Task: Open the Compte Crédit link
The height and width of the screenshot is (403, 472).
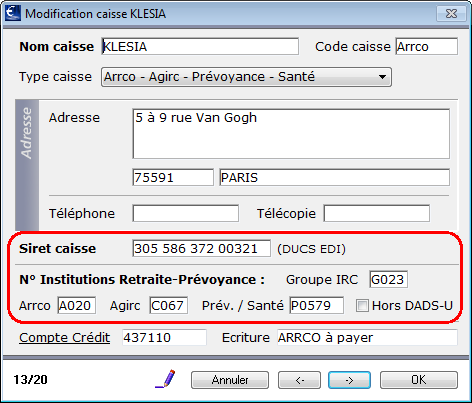Action: pos(64,338)
